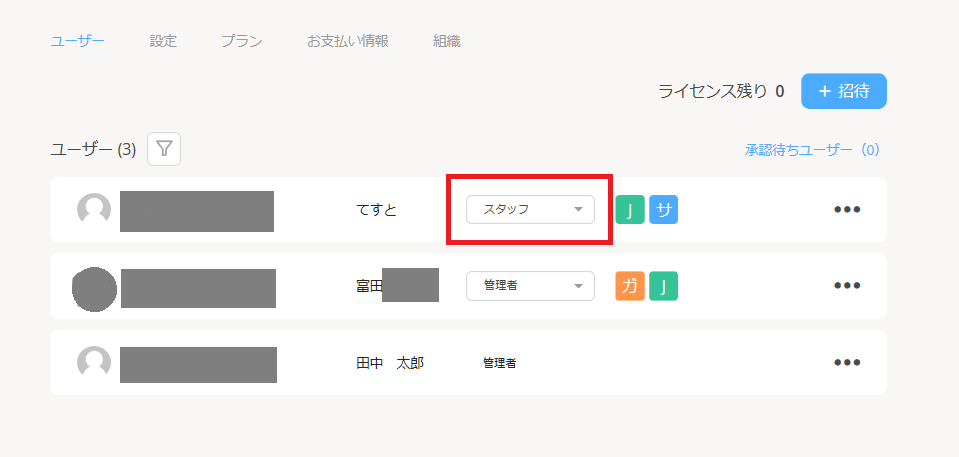Open three-dot menu for 富田 user

point(847,286)
